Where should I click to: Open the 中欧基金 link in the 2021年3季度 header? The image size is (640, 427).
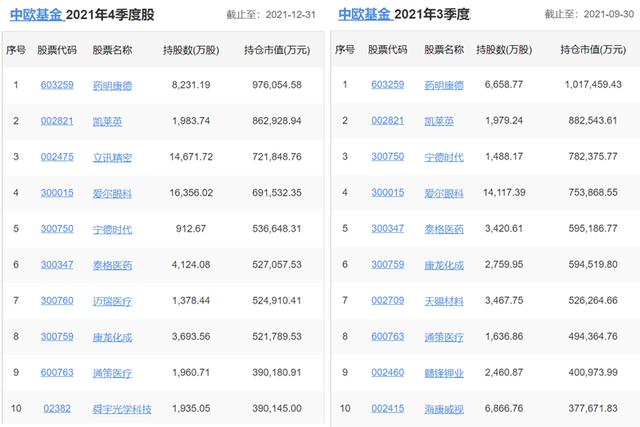coord(364,14)
